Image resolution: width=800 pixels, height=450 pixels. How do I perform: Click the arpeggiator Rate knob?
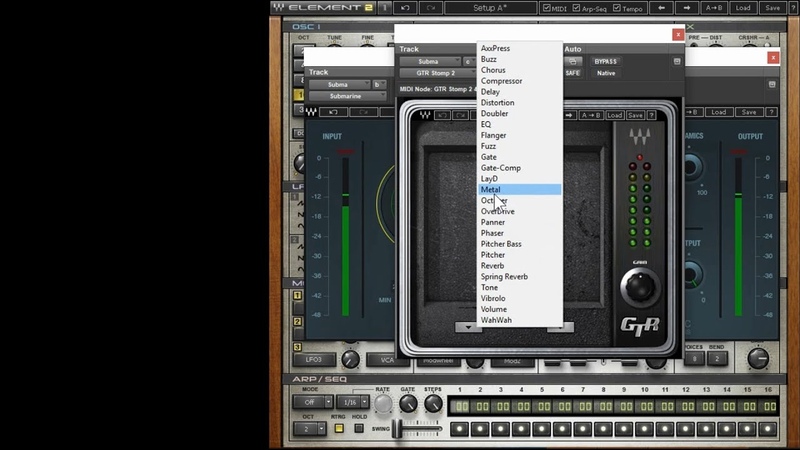click(x=383, y=404)
